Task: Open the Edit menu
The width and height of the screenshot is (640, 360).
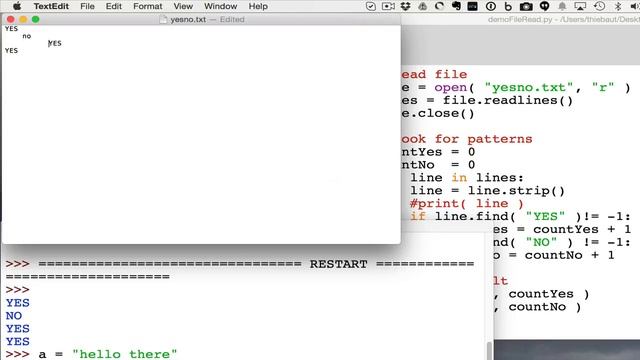Action: point(113,6)
